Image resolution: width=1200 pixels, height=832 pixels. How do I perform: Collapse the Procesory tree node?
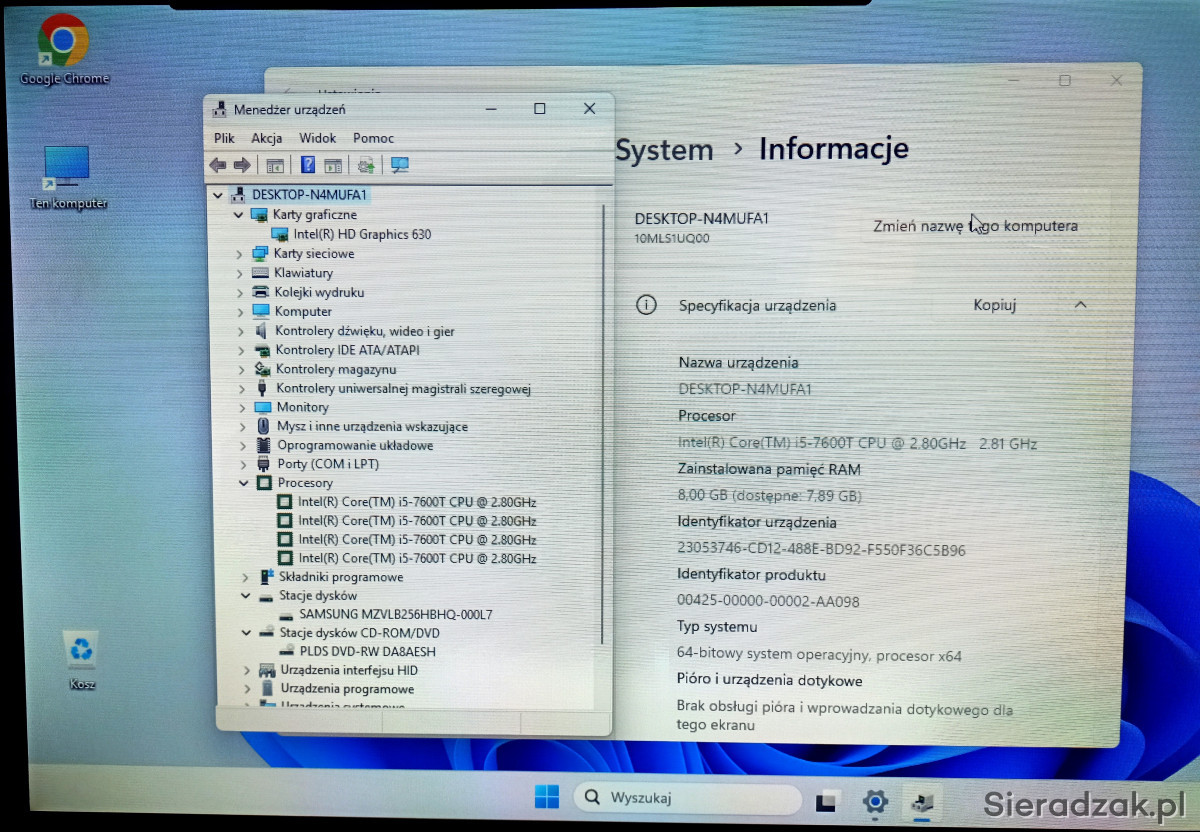[x=246, y=483]
